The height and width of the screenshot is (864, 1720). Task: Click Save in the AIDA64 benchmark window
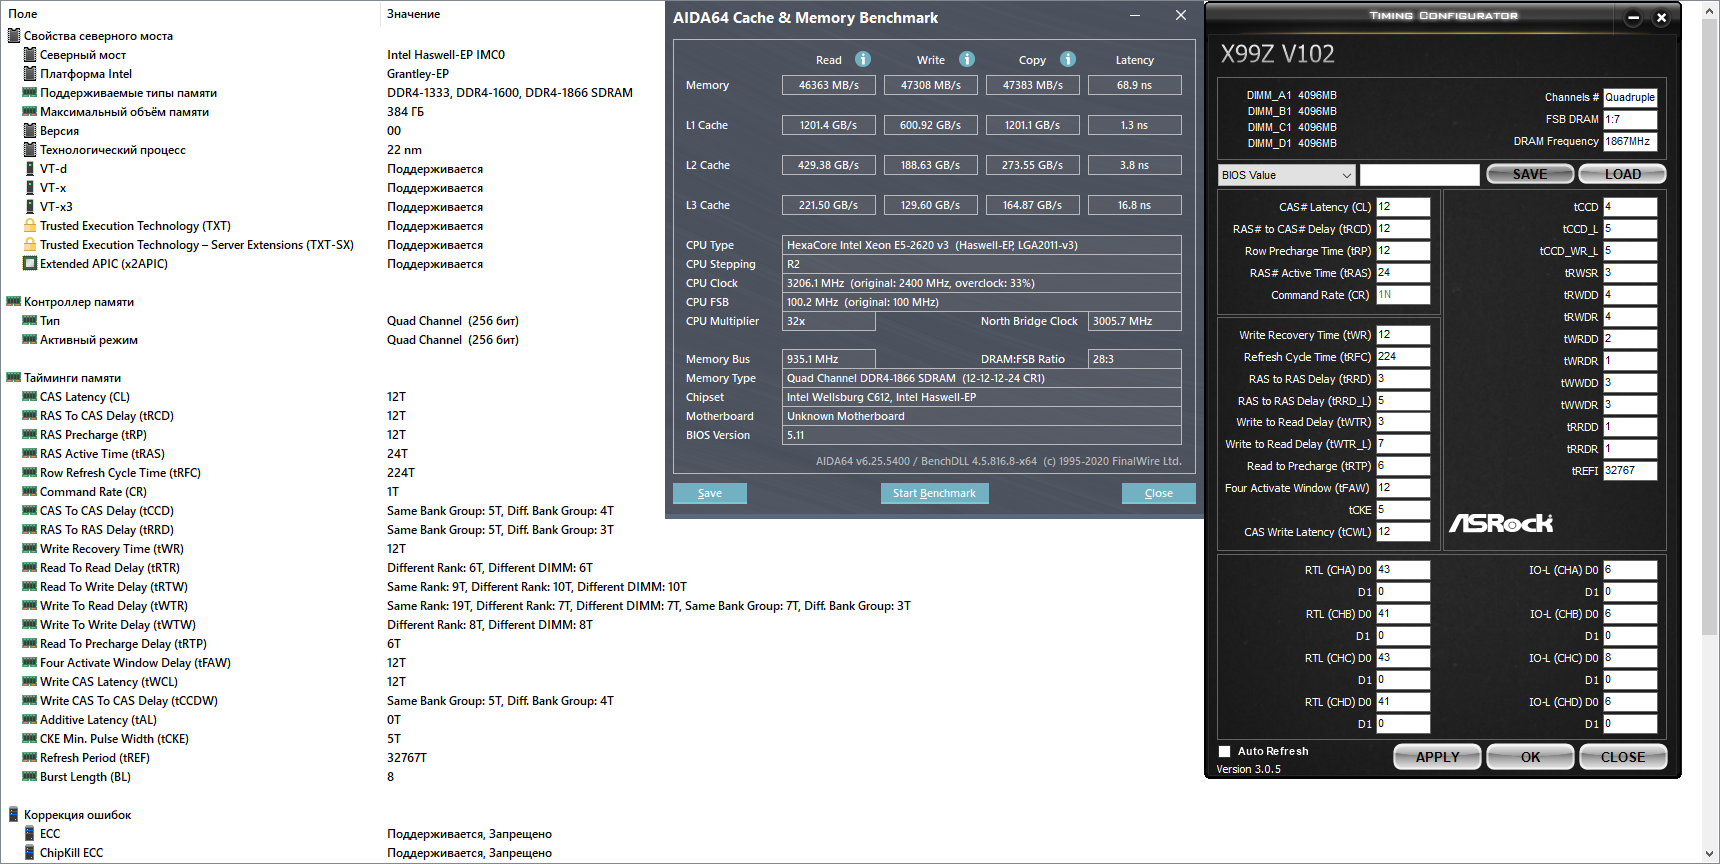(710, 493)
